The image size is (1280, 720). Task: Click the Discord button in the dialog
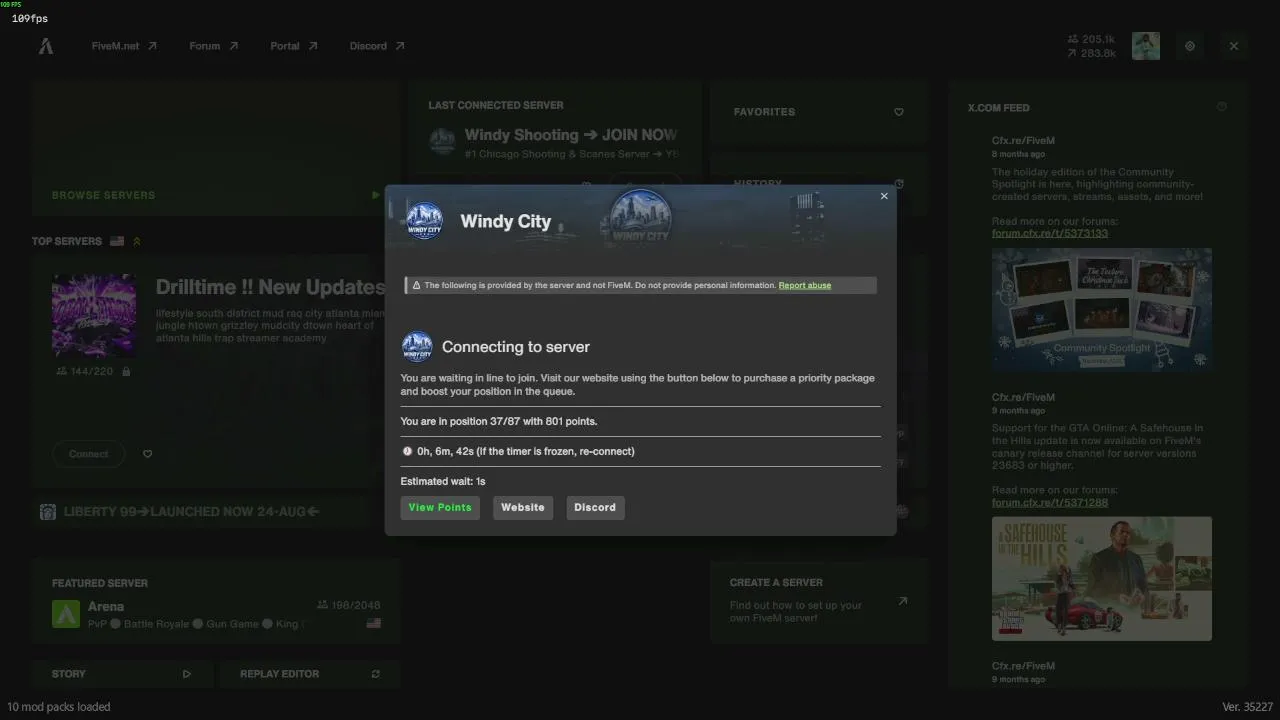click(x=595, y=508)
